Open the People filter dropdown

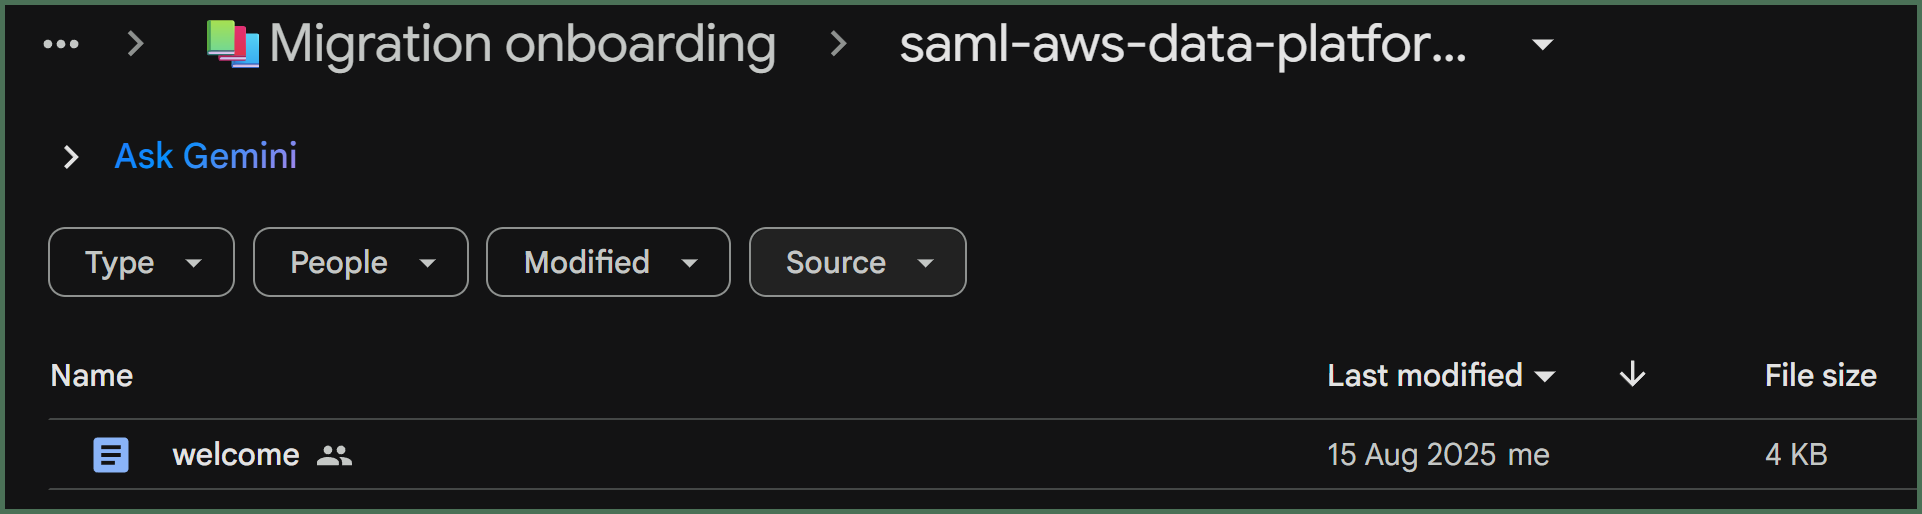361,262
